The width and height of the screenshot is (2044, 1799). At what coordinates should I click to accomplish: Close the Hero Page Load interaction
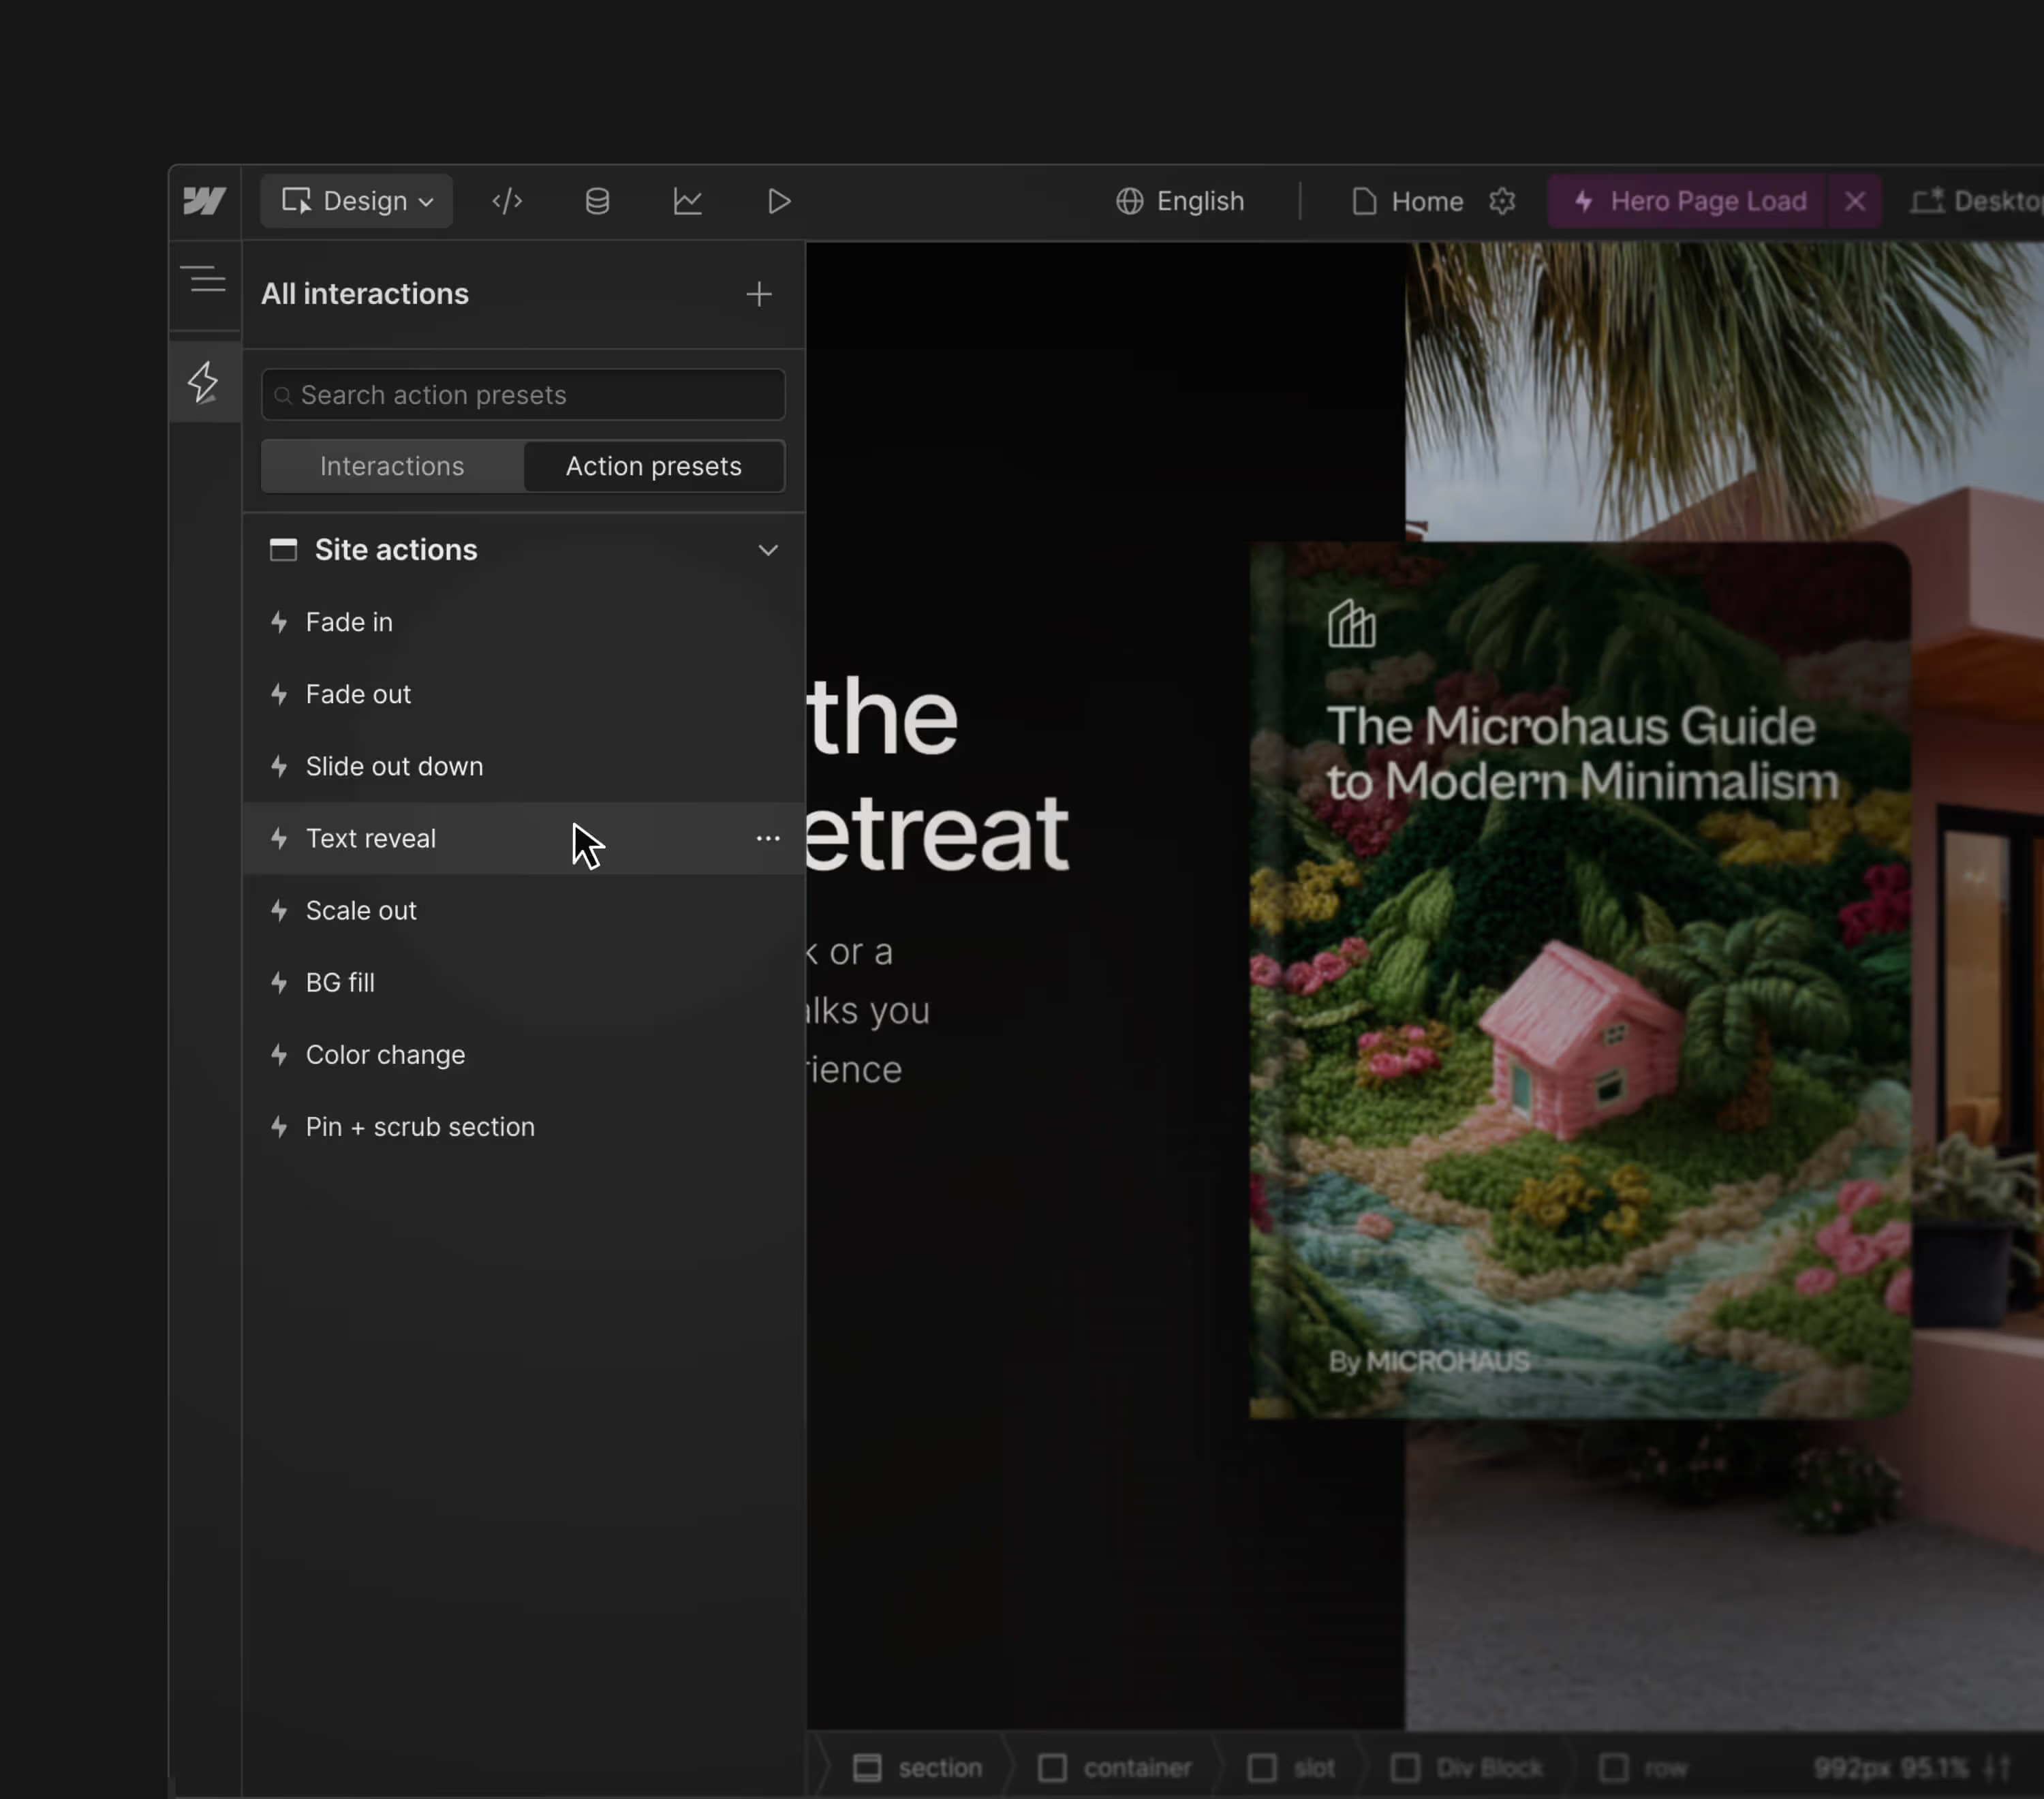pyautogui.click(x=1854, y=201)
